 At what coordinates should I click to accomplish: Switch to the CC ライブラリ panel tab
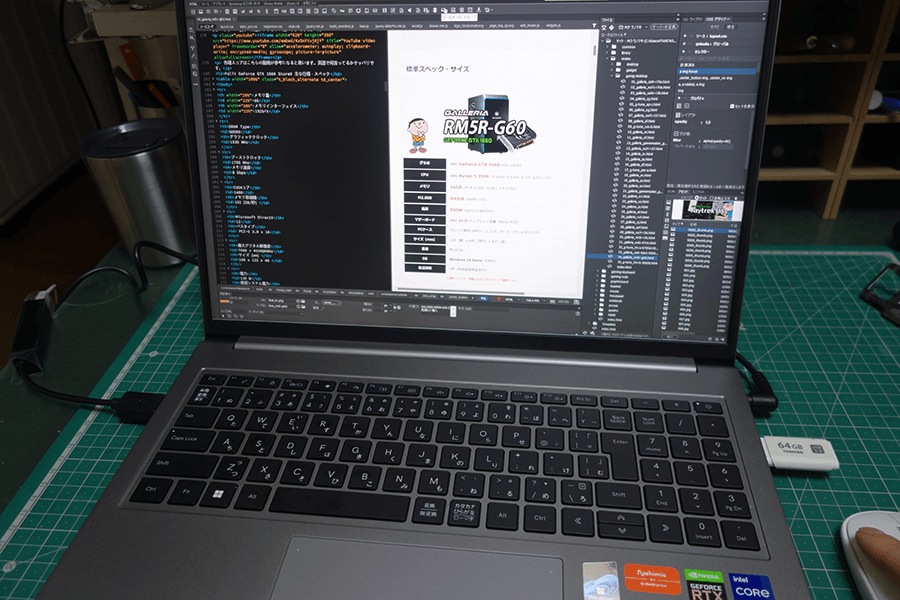point(692,20)
